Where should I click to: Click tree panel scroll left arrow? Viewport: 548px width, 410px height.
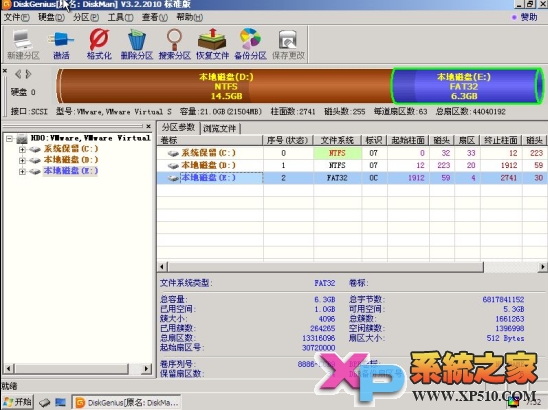8,368
